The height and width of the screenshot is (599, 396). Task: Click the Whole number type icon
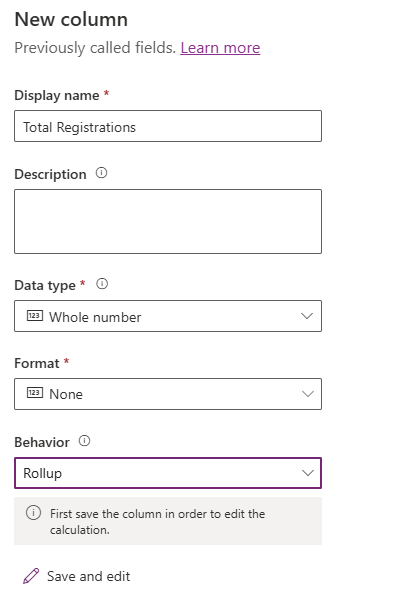34,316
